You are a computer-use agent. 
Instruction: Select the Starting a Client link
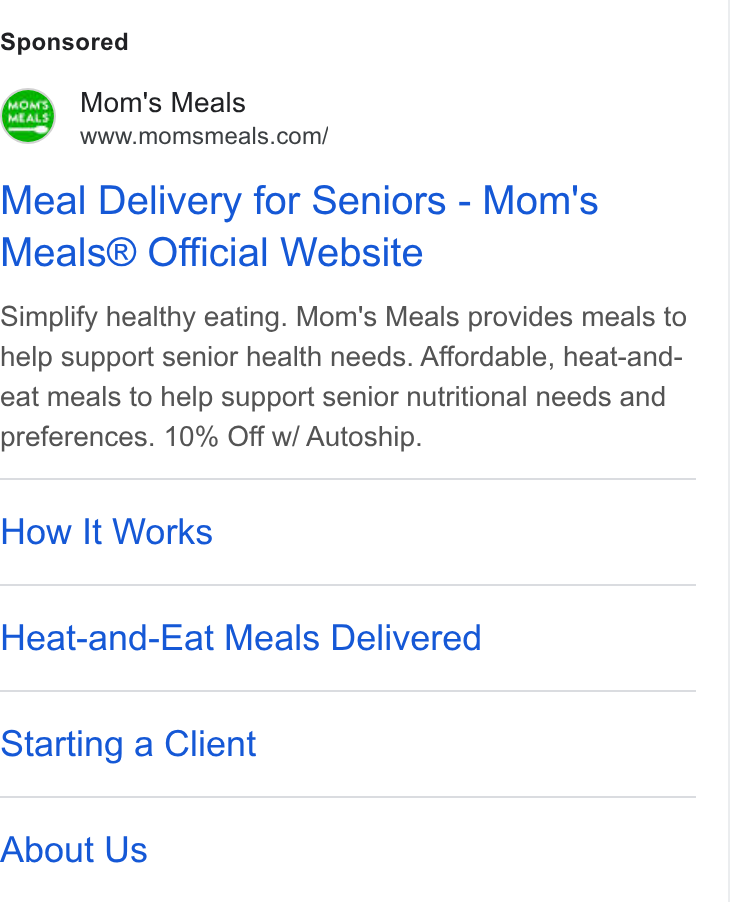pyautogui.click(x=128, y=744)
